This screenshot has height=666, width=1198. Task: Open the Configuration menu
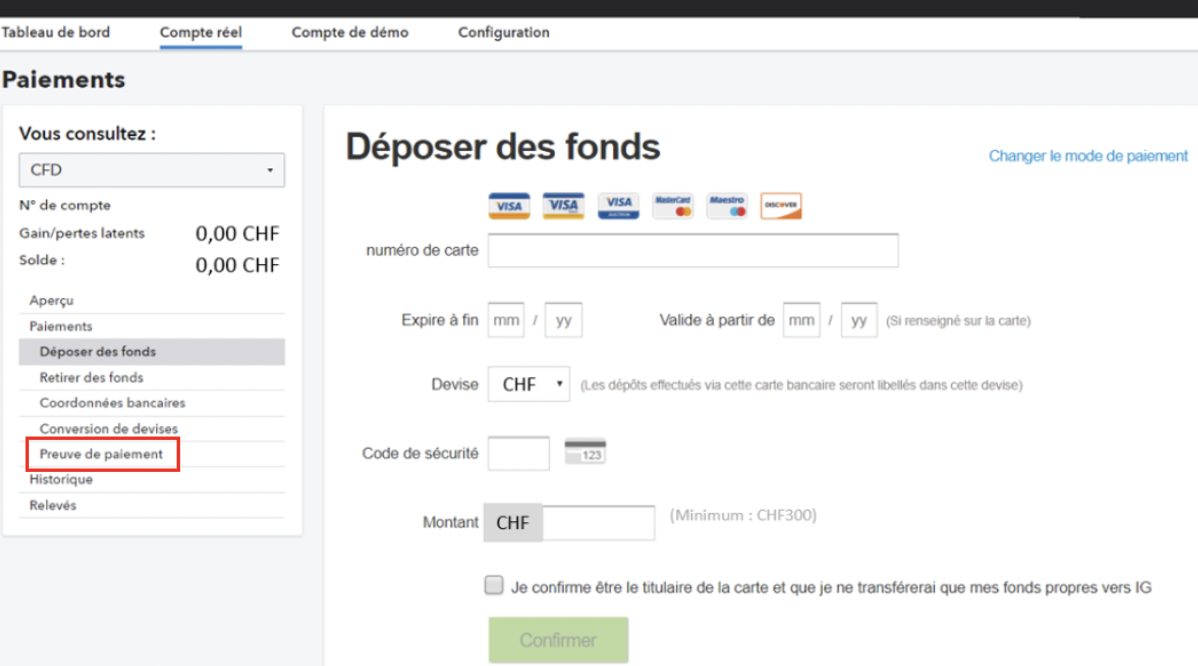[502, 32]
